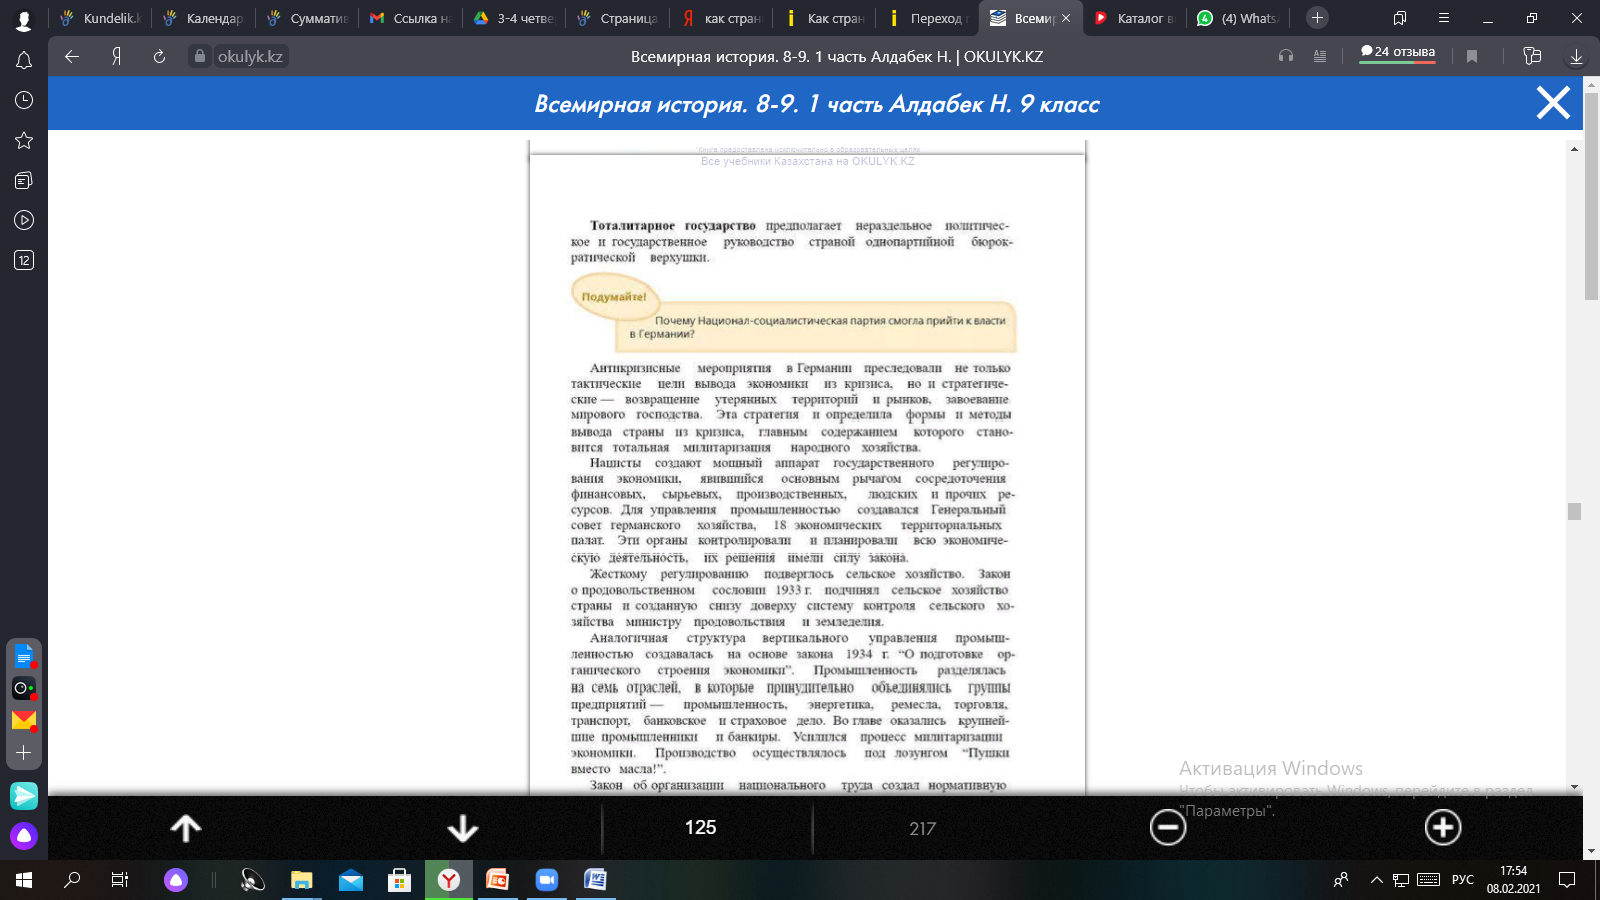Open Windows action center notifications
Viewport: 1600px width, 900px height.
[x=1567, y=880]
